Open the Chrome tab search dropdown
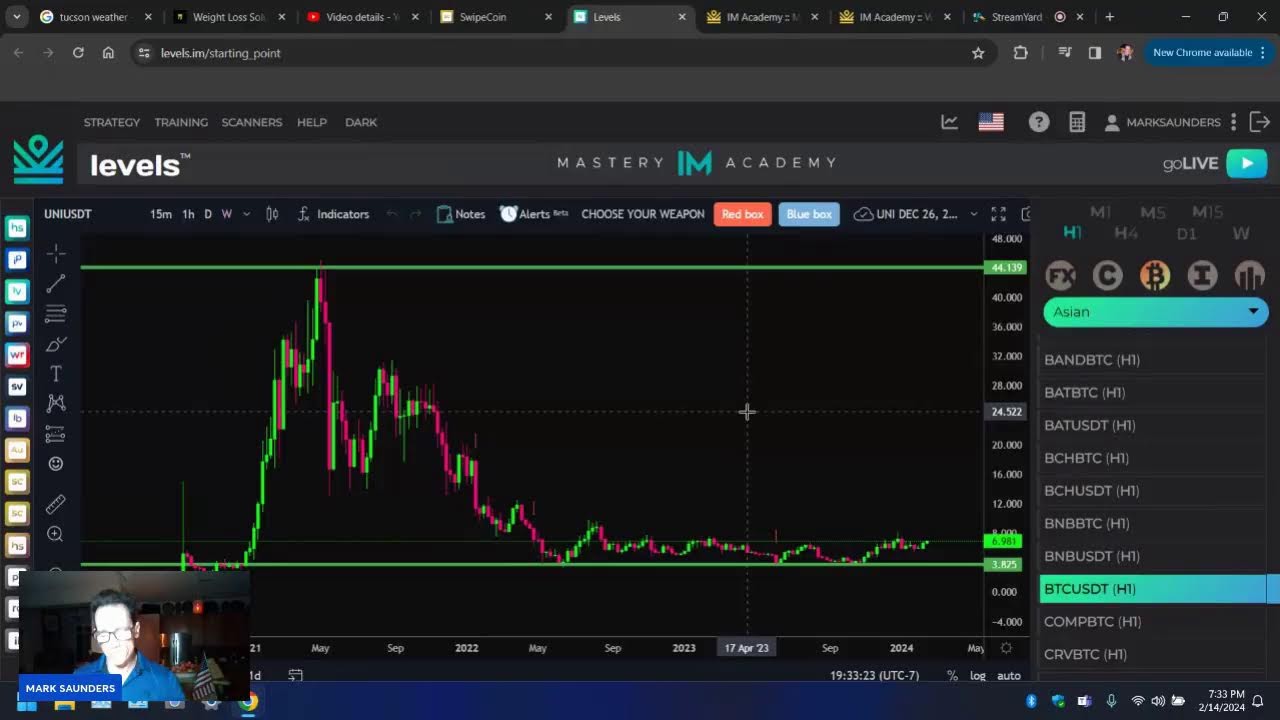The width and height of the screenshot is (1280, 720). [x=16, y=17]
